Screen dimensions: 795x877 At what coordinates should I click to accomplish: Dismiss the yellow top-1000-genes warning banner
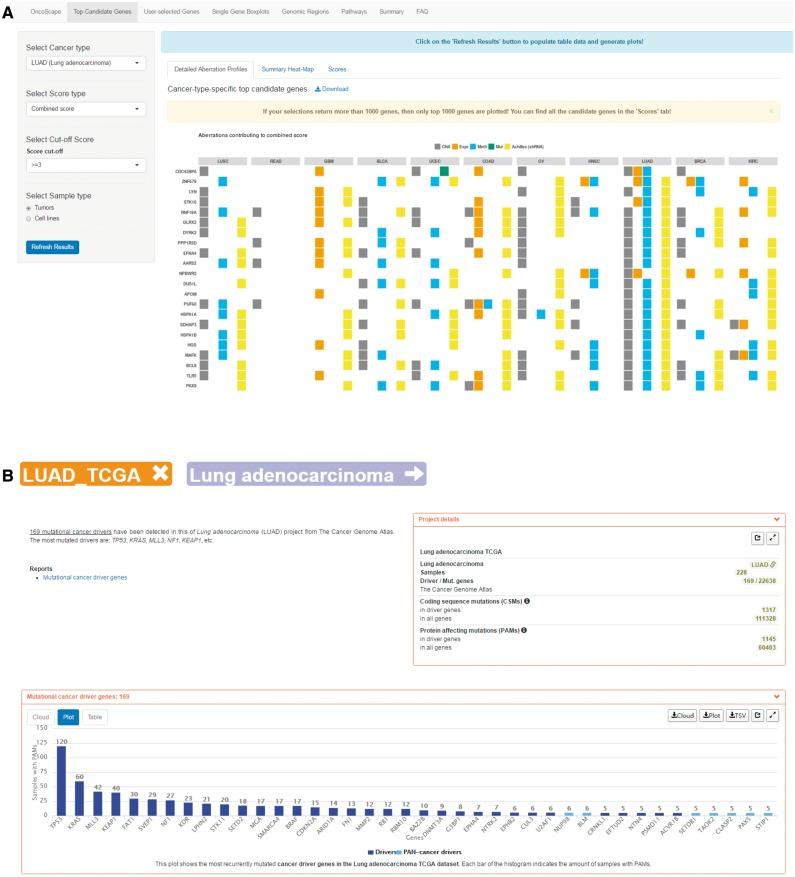tap(771, 111)
